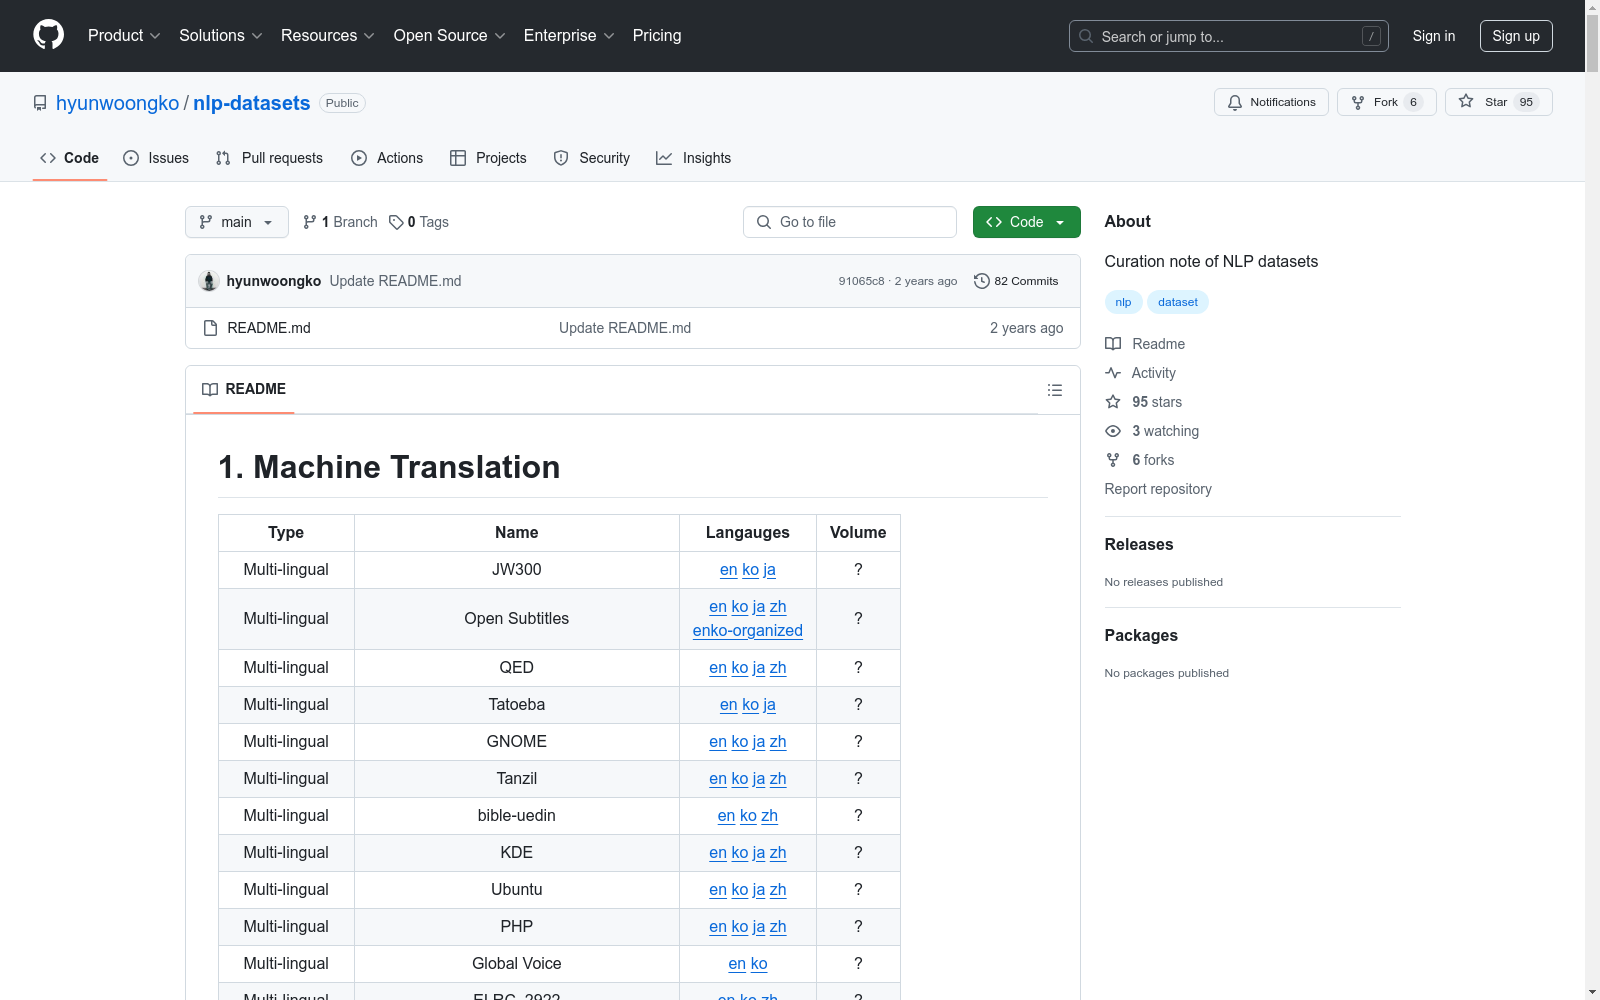Click the Sign in link
This screenshot has width=1600, height=1000.
(x=1434, y=36)
